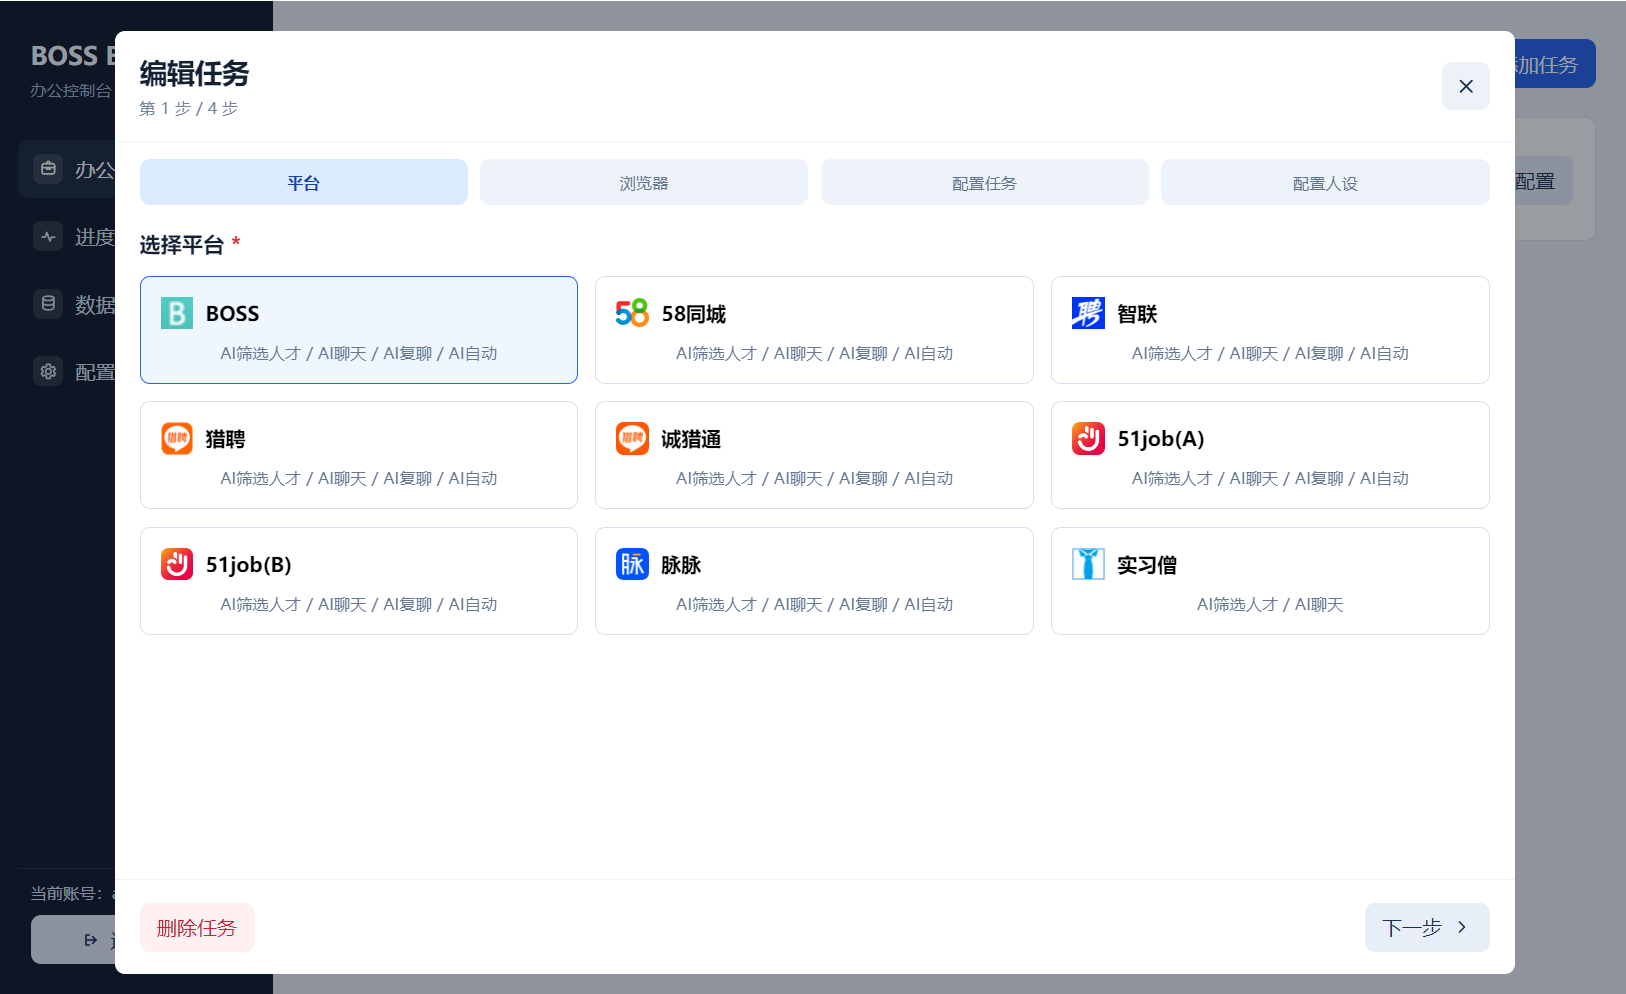Click the 下一步 button
The width and height of the screenshot is (1626, 994).
pyautogui.click(x=1427, y=927)
